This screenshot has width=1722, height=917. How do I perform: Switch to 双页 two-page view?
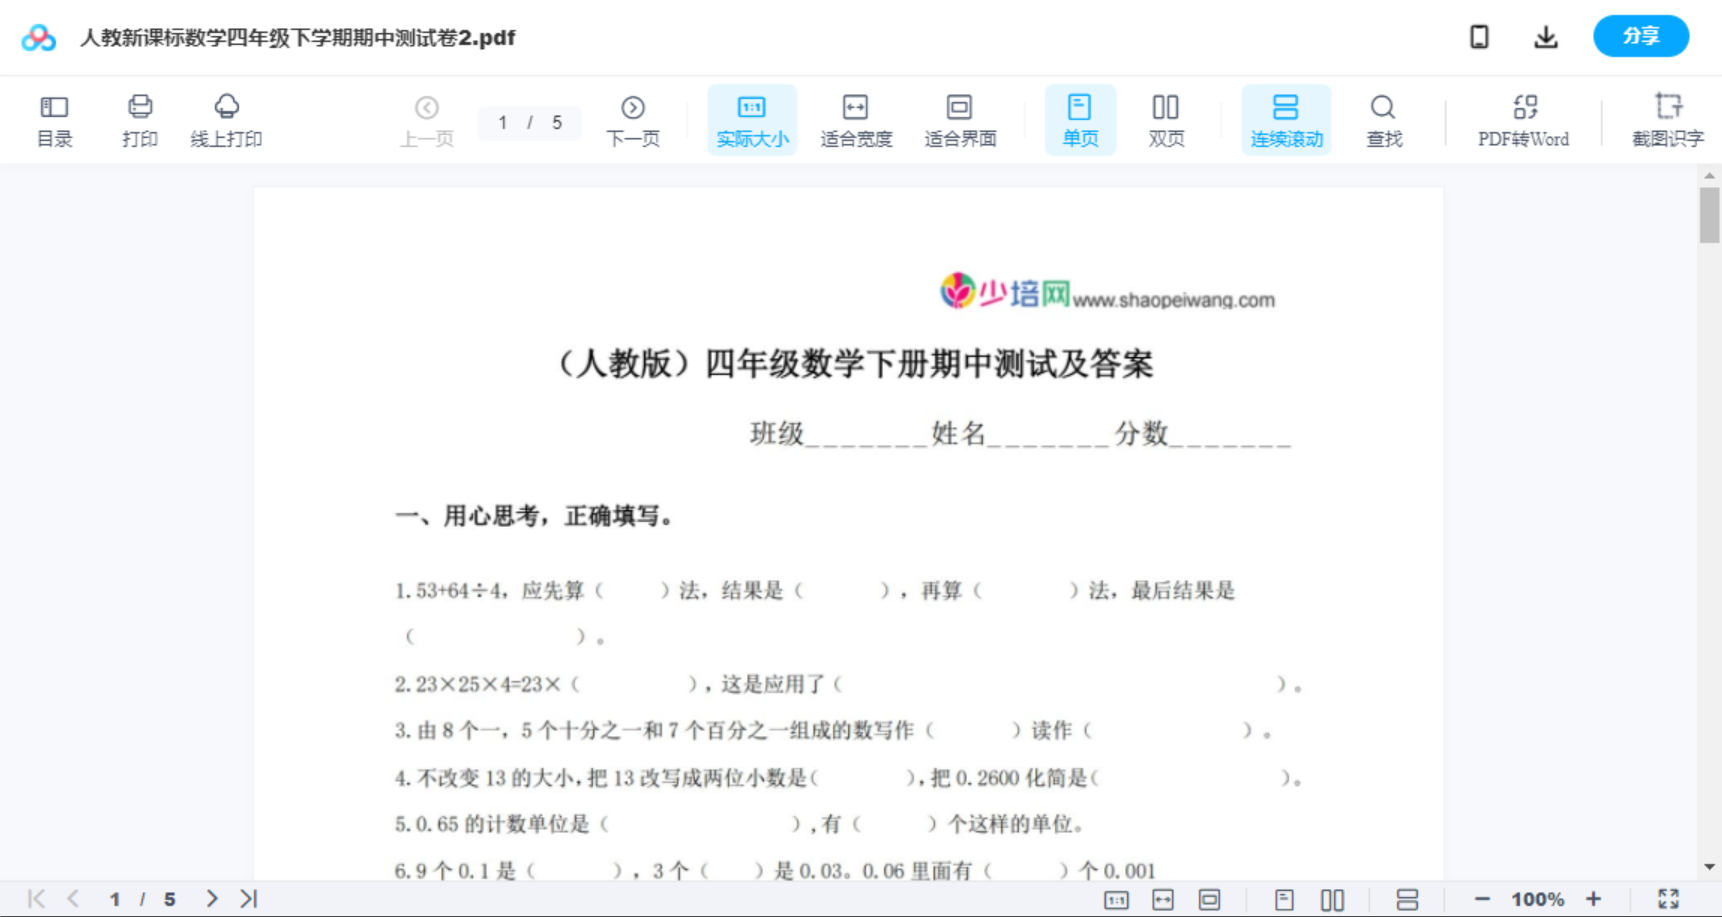[x=1166, y=118]
